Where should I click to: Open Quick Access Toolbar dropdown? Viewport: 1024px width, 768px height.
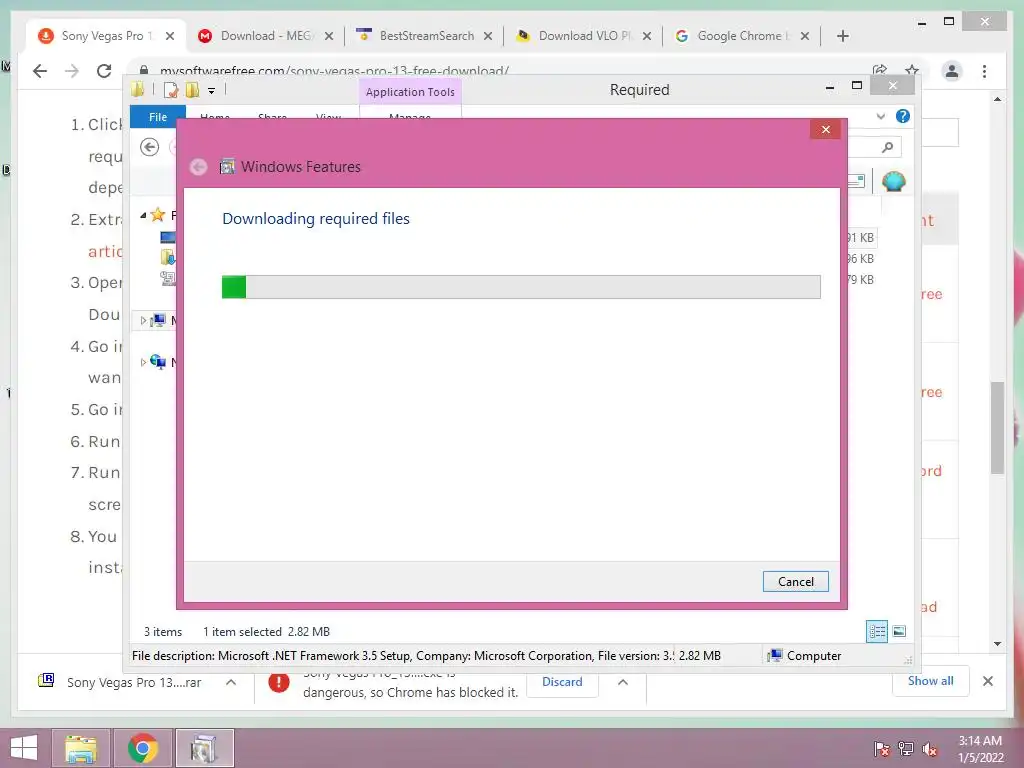click(x=212, y=91)
